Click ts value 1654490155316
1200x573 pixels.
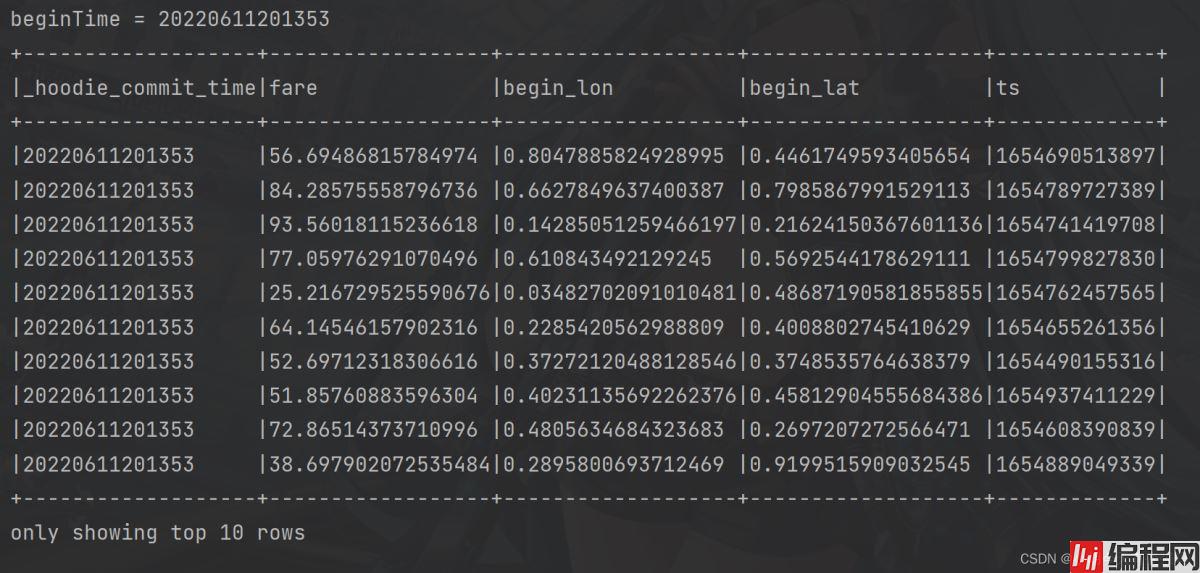(1075, 361)
